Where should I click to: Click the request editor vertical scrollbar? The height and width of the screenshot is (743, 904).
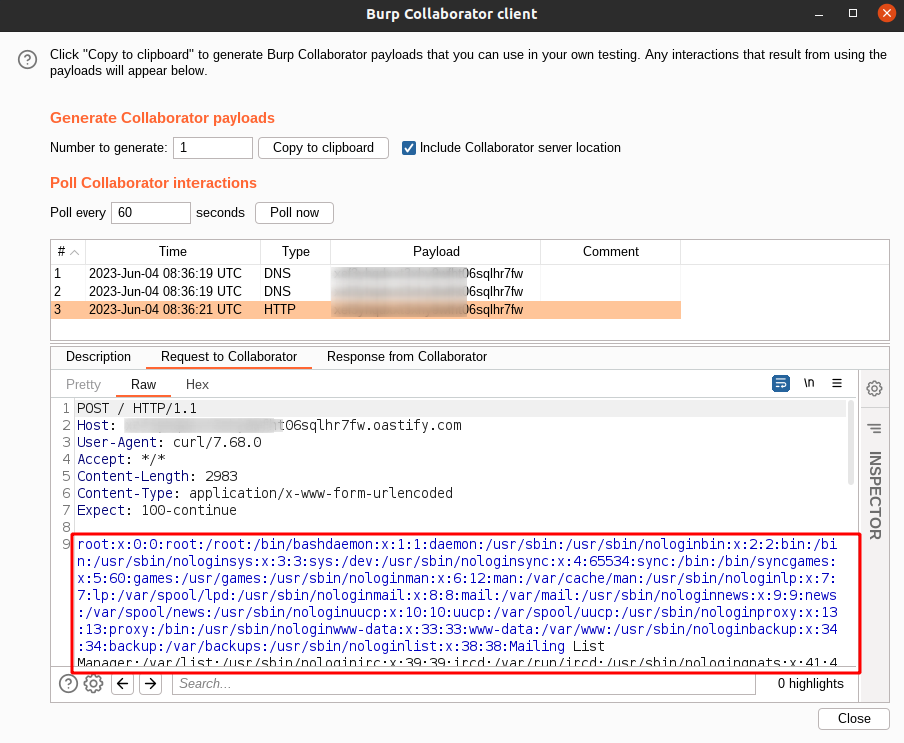coord(850,443)
